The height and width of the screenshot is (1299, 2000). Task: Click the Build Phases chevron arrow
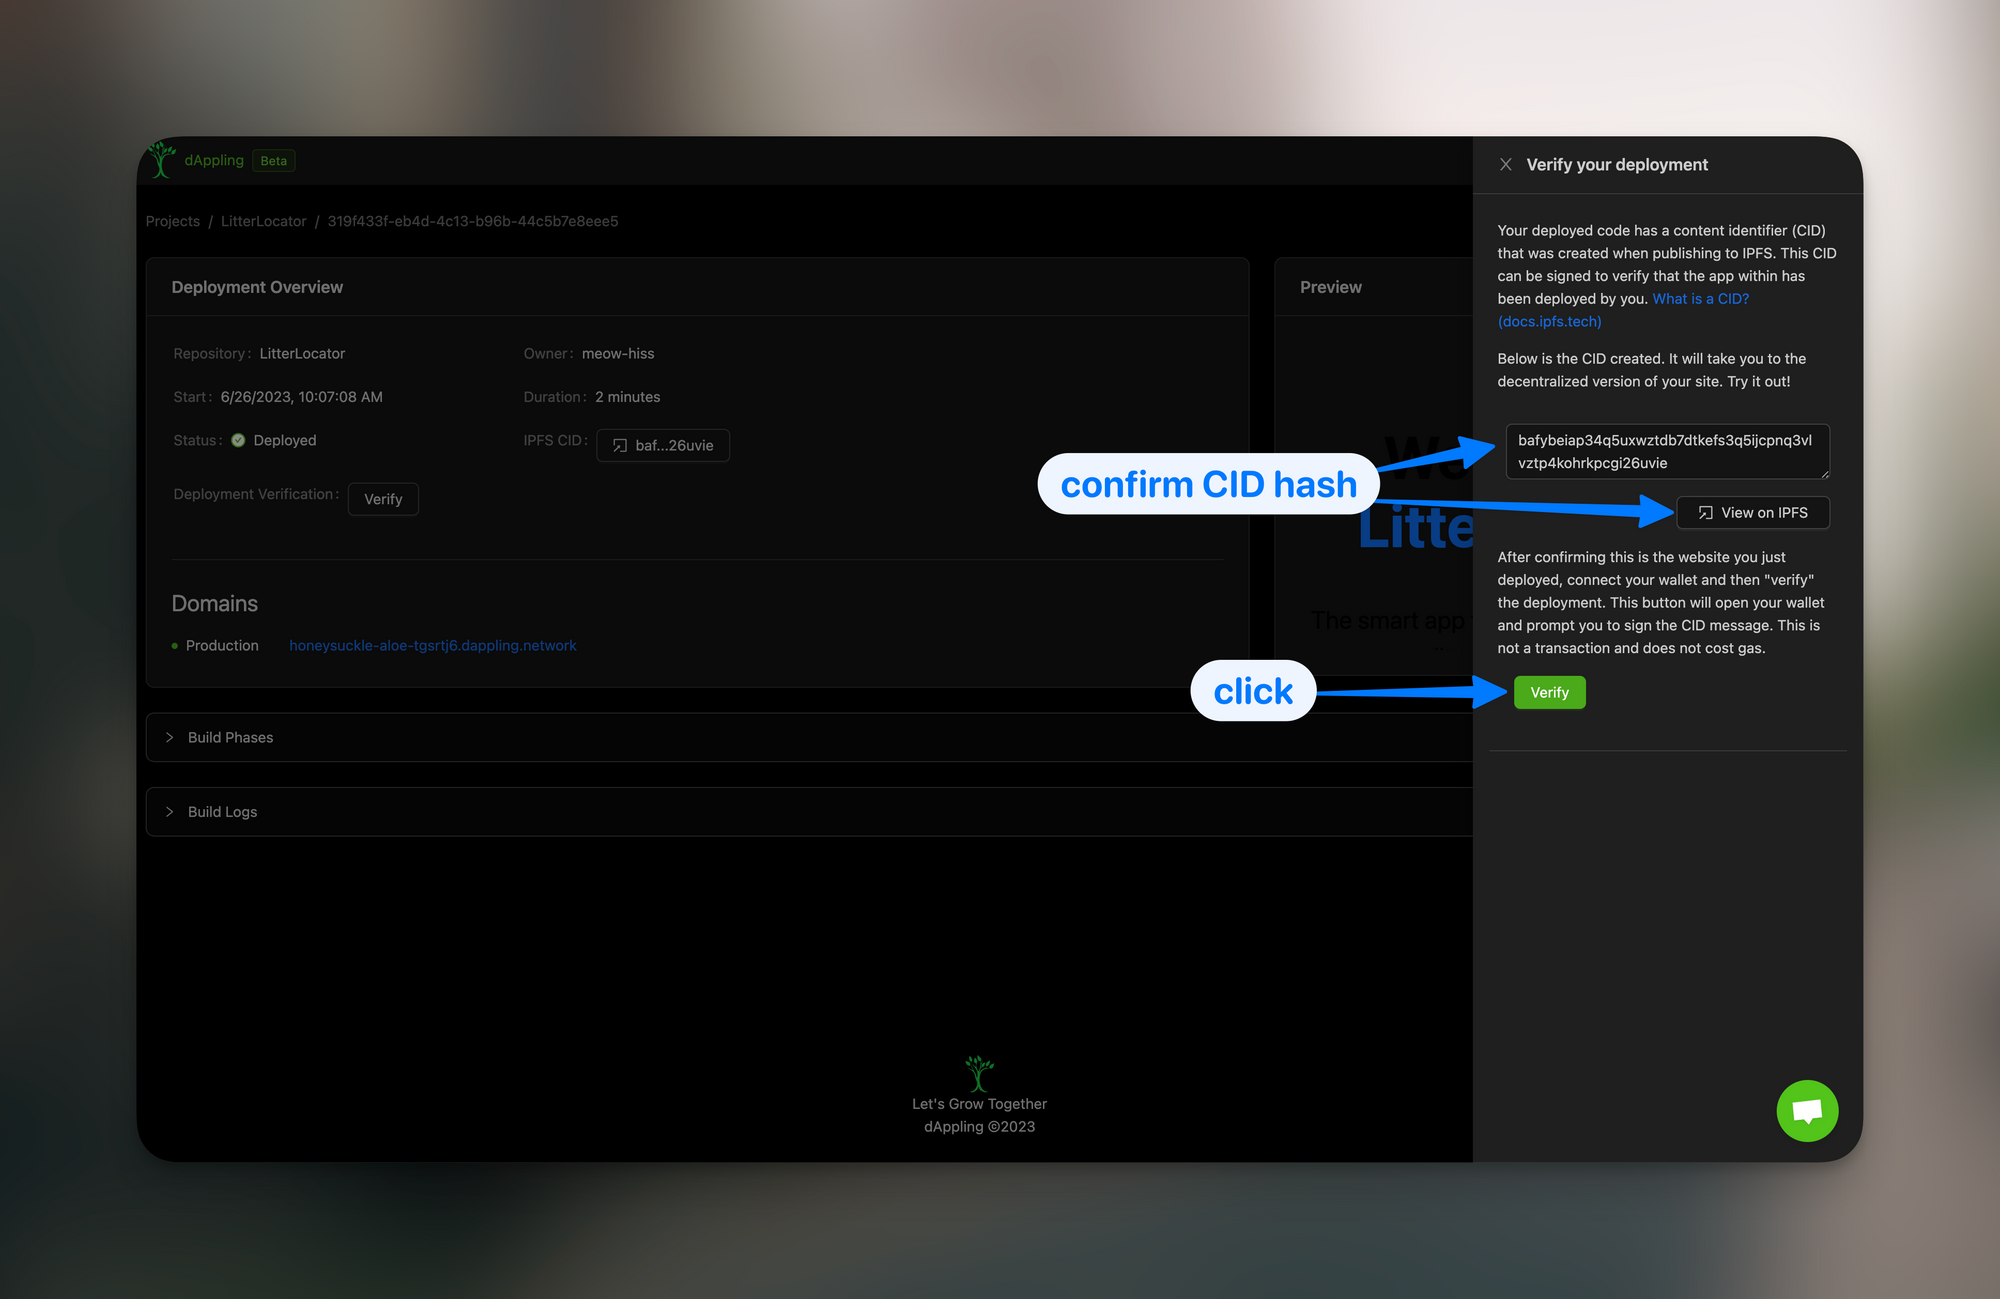tap(169, 737)
